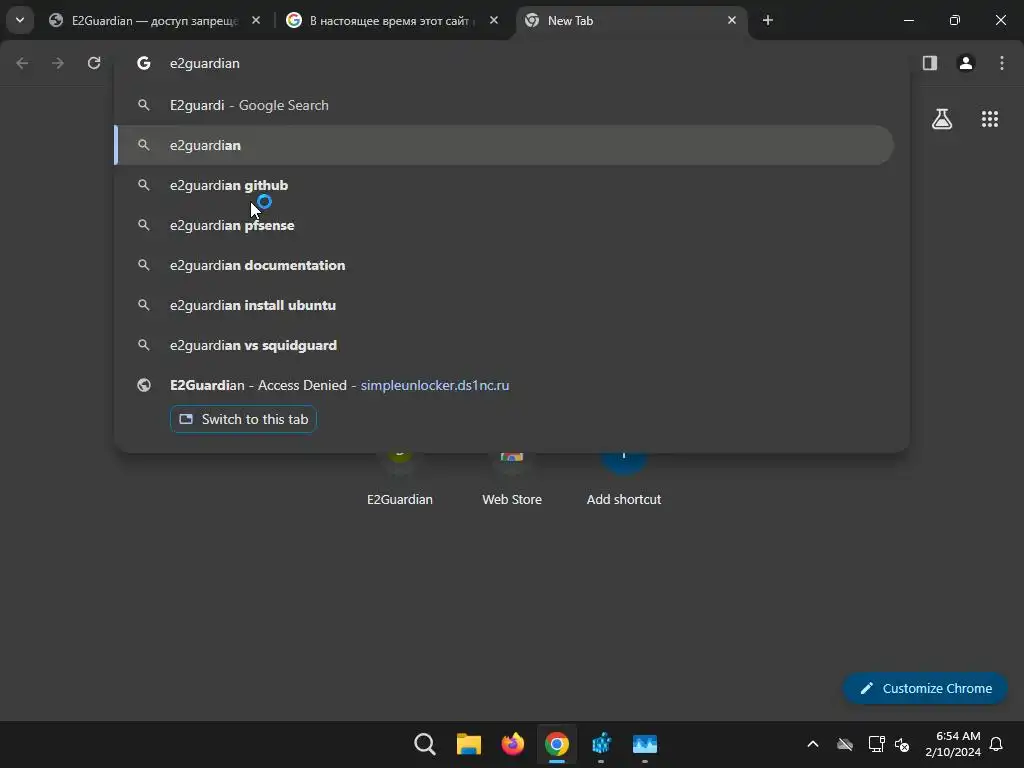Close the E2Guardian — доступ запрещен tab
Viewport: 1024px width, 768px height.
[256, 21]
